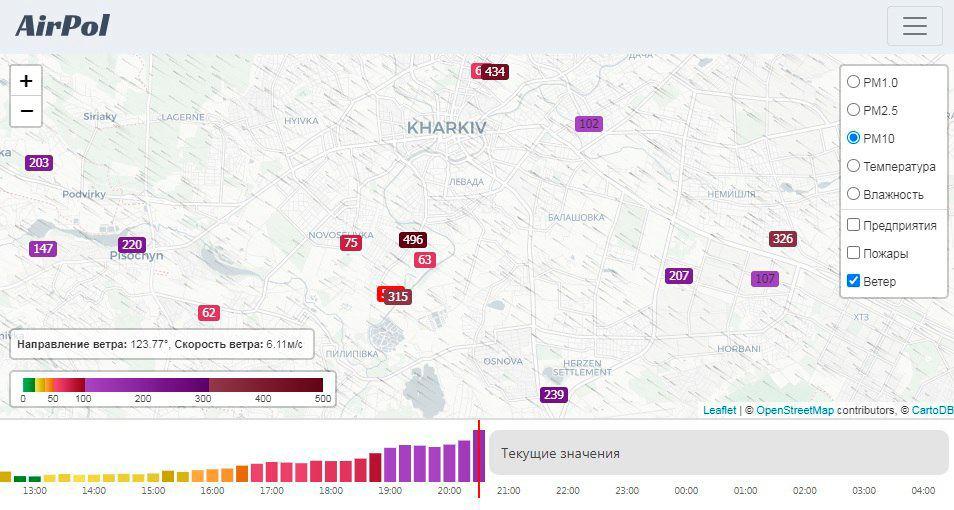Click the map zoom in plus button
954x510 pixels.
(26, 81)
